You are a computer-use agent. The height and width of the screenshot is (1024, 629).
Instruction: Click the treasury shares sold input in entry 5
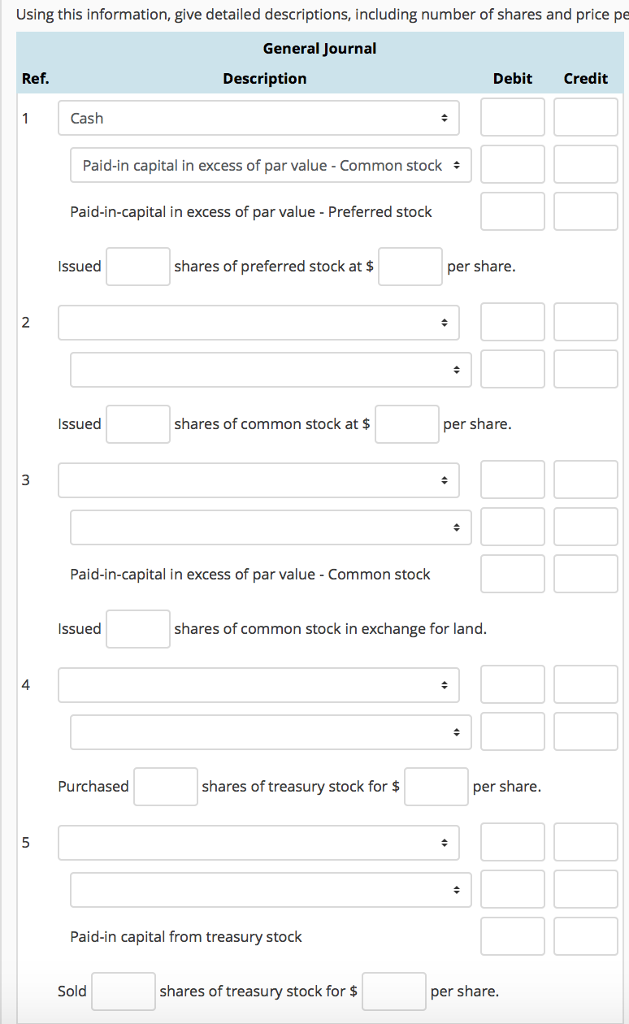click(x=123, y=991)
